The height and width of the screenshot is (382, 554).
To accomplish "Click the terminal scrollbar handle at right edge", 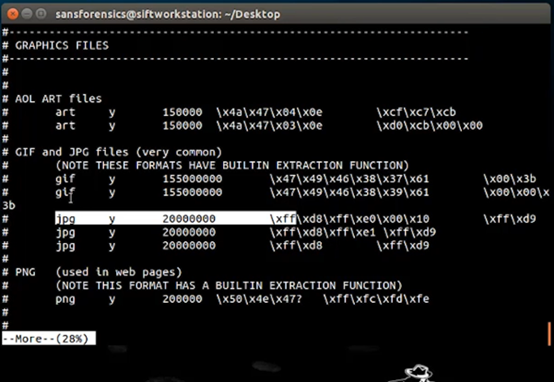I will (x=549, y=334).
